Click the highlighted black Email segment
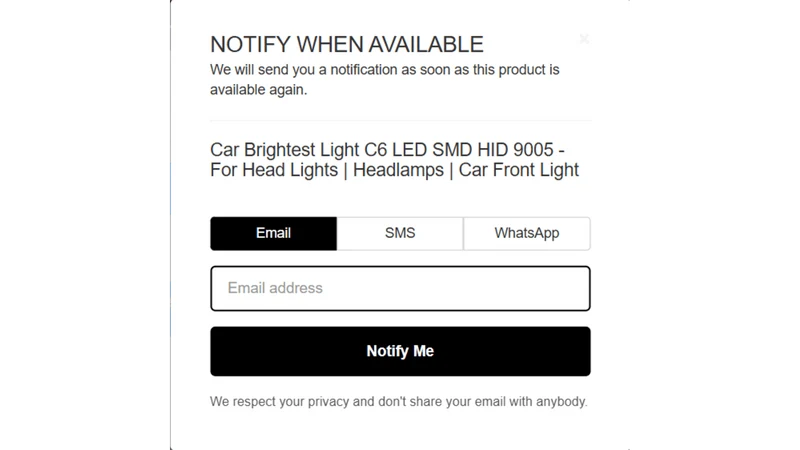Image resolution: width=800 pixels, height=450 pixels. click(x=273, y=233)
